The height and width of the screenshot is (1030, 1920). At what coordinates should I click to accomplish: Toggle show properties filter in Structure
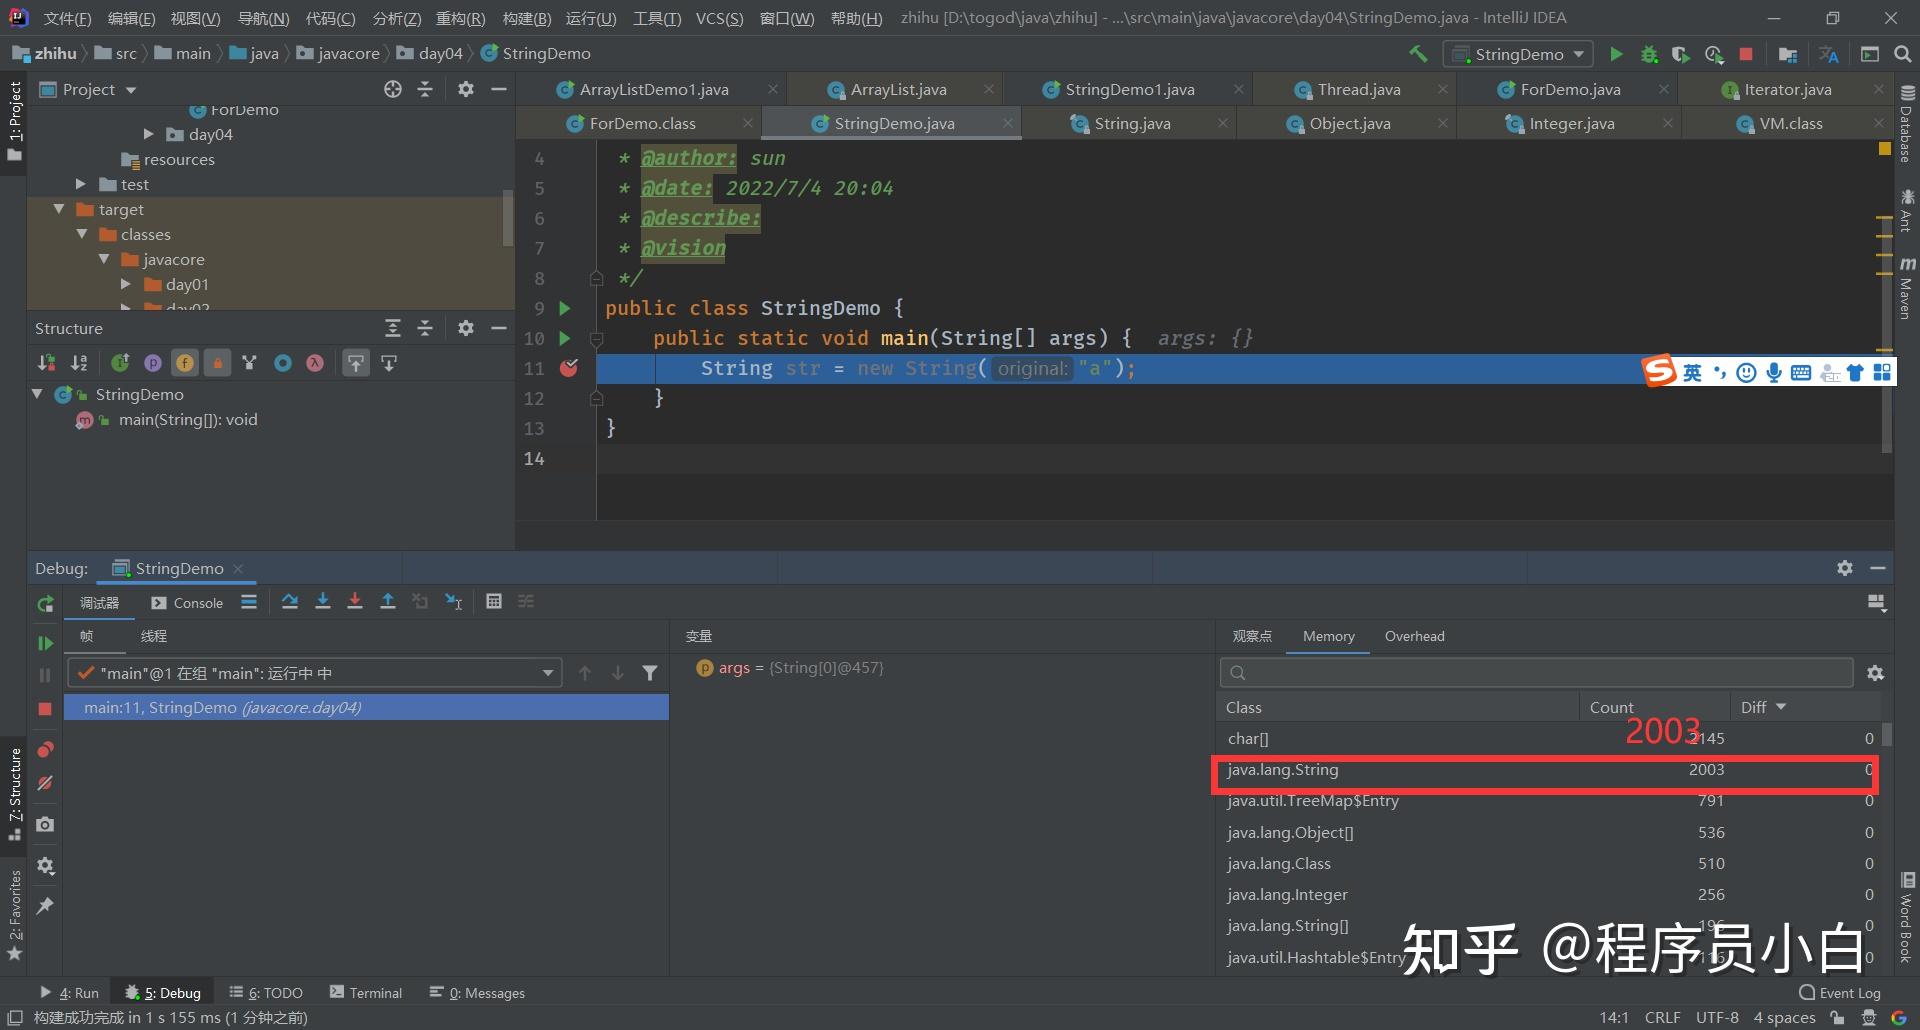pyautogui.click(x=153, y=363)
